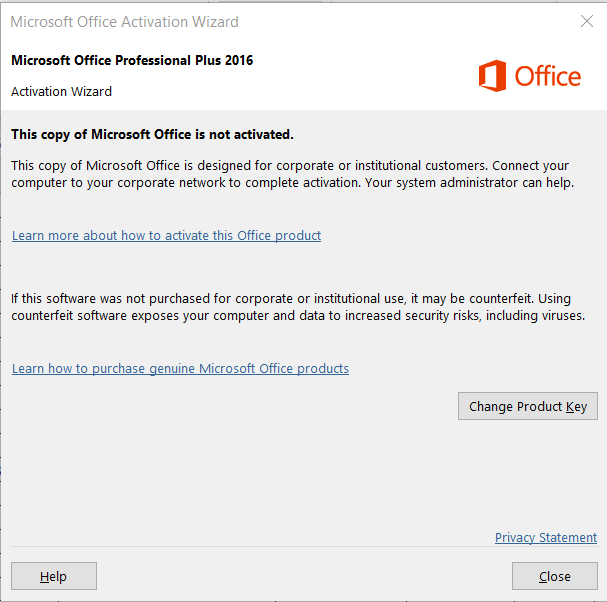The width and height of the screenshot is (607, 602).
Task: Click the "Activation Wizard" subtitle text
Action: pyautogui.click(x=61, y=92)
